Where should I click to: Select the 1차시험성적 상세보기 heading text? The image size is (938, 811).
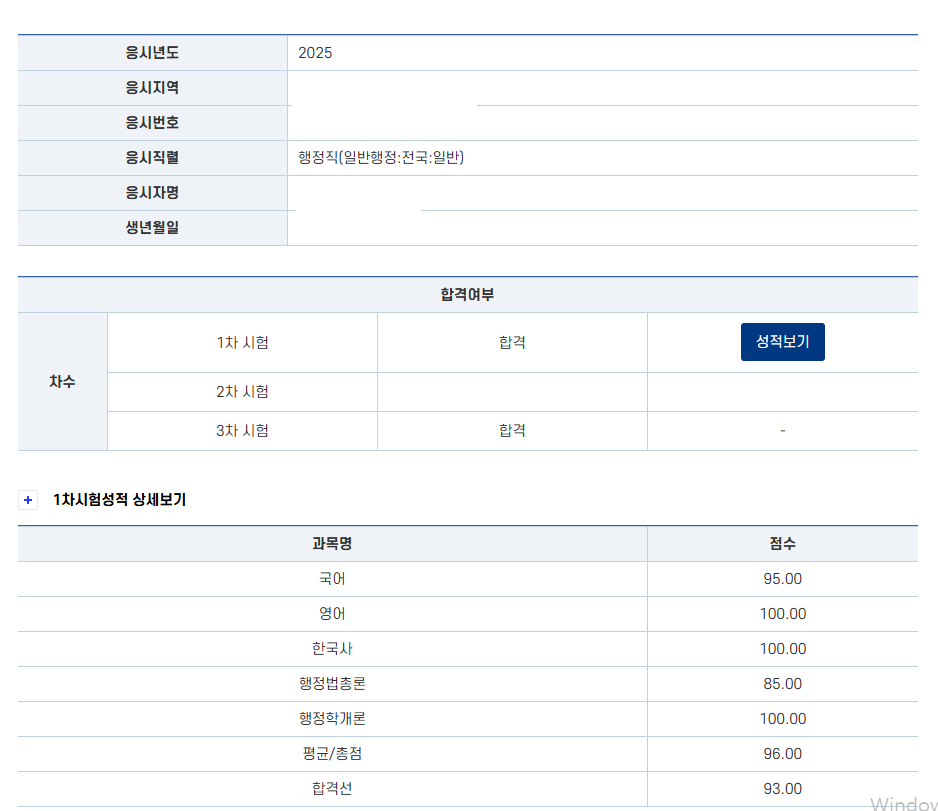click(120, 500)
